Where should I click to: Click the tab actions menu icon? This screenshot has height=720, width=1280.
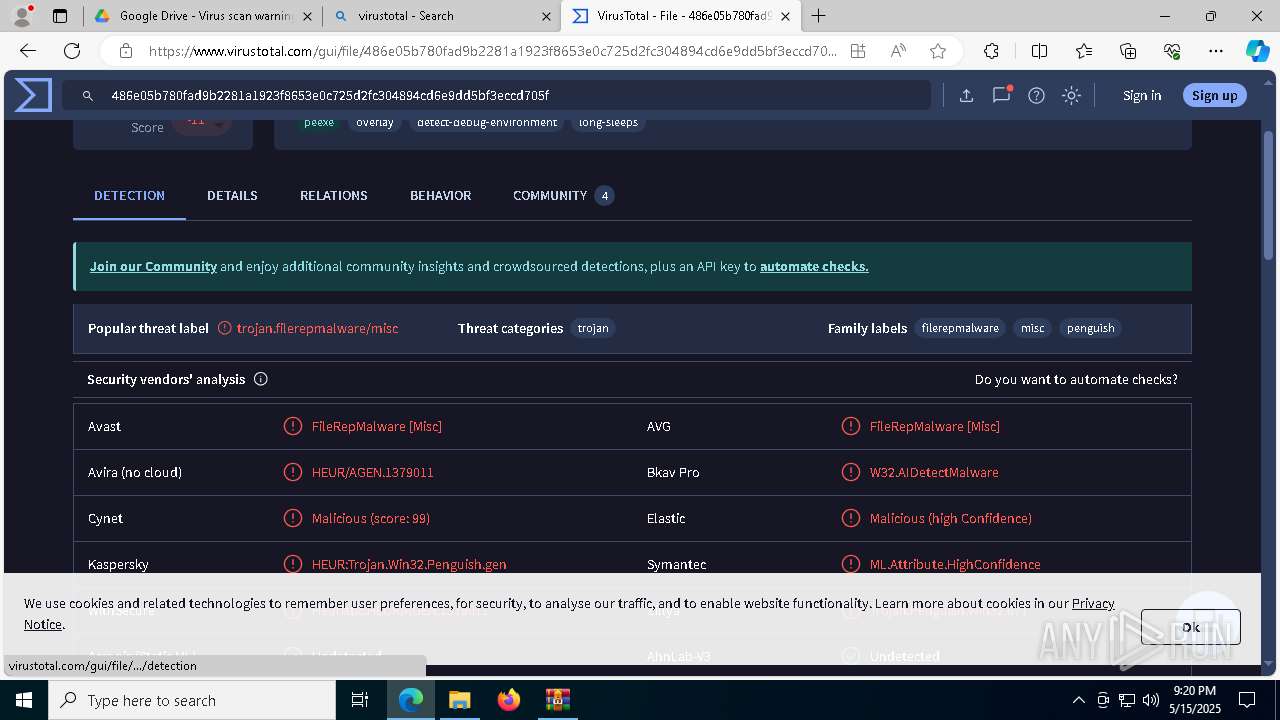[x=60, y=16]
